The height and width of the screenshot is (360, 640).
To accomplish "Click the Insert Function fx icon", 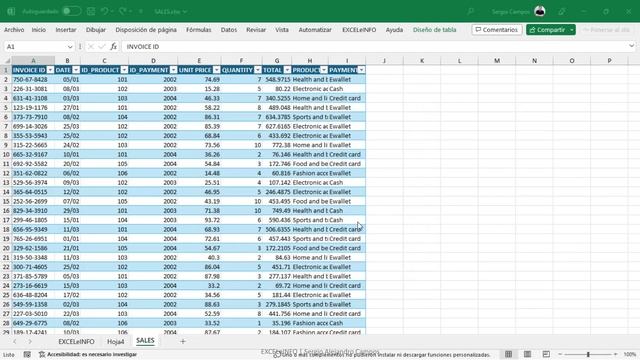I will pos(113,47).
